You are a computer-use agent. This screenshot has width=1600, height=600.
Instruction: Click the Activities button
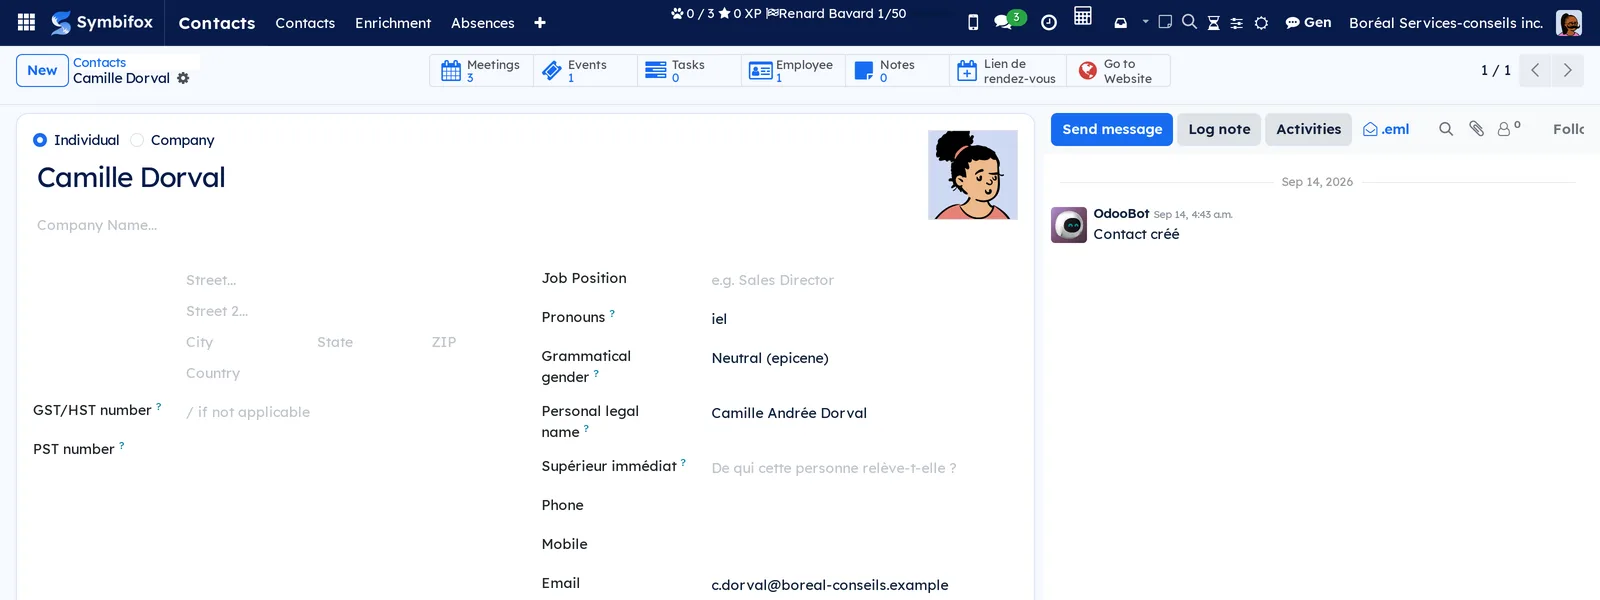[x=1308, y=129]
